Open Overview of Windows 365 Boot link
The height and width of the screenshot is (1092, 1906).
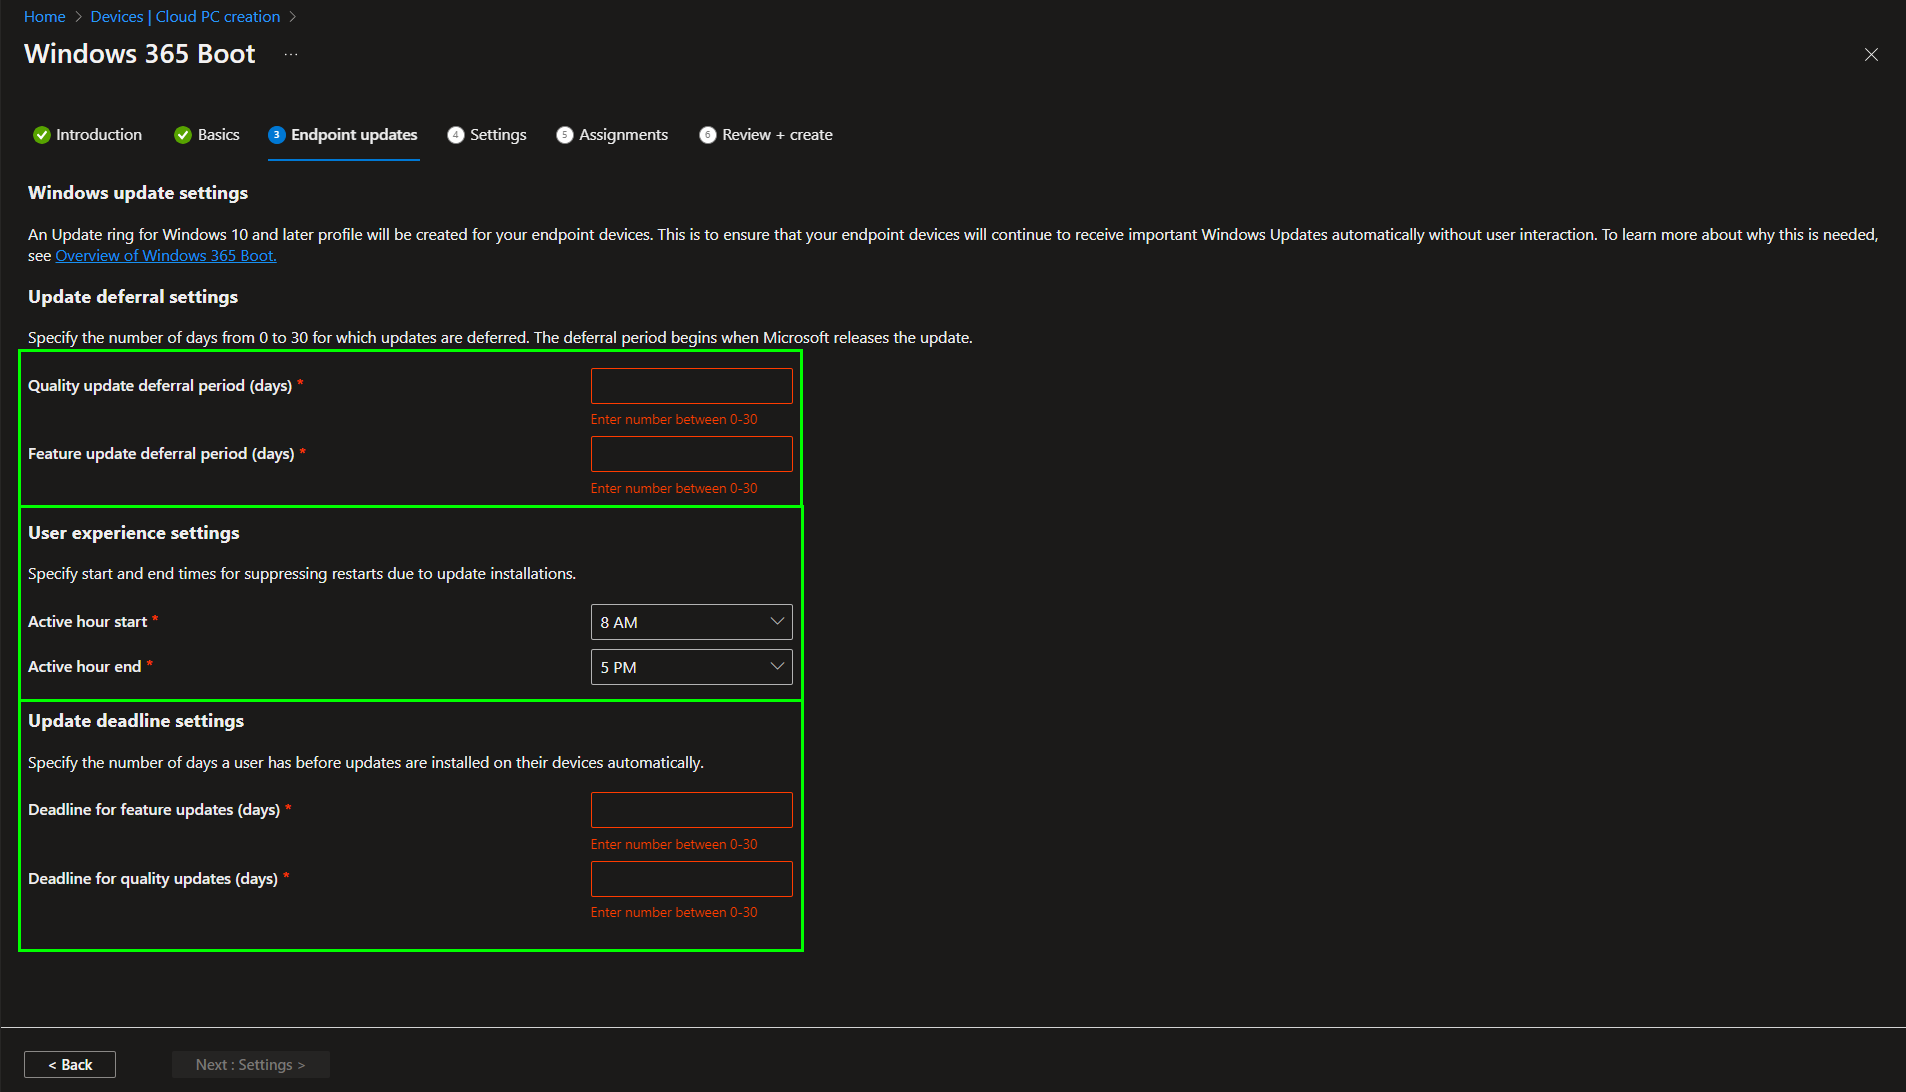click(x=166, y=256)
